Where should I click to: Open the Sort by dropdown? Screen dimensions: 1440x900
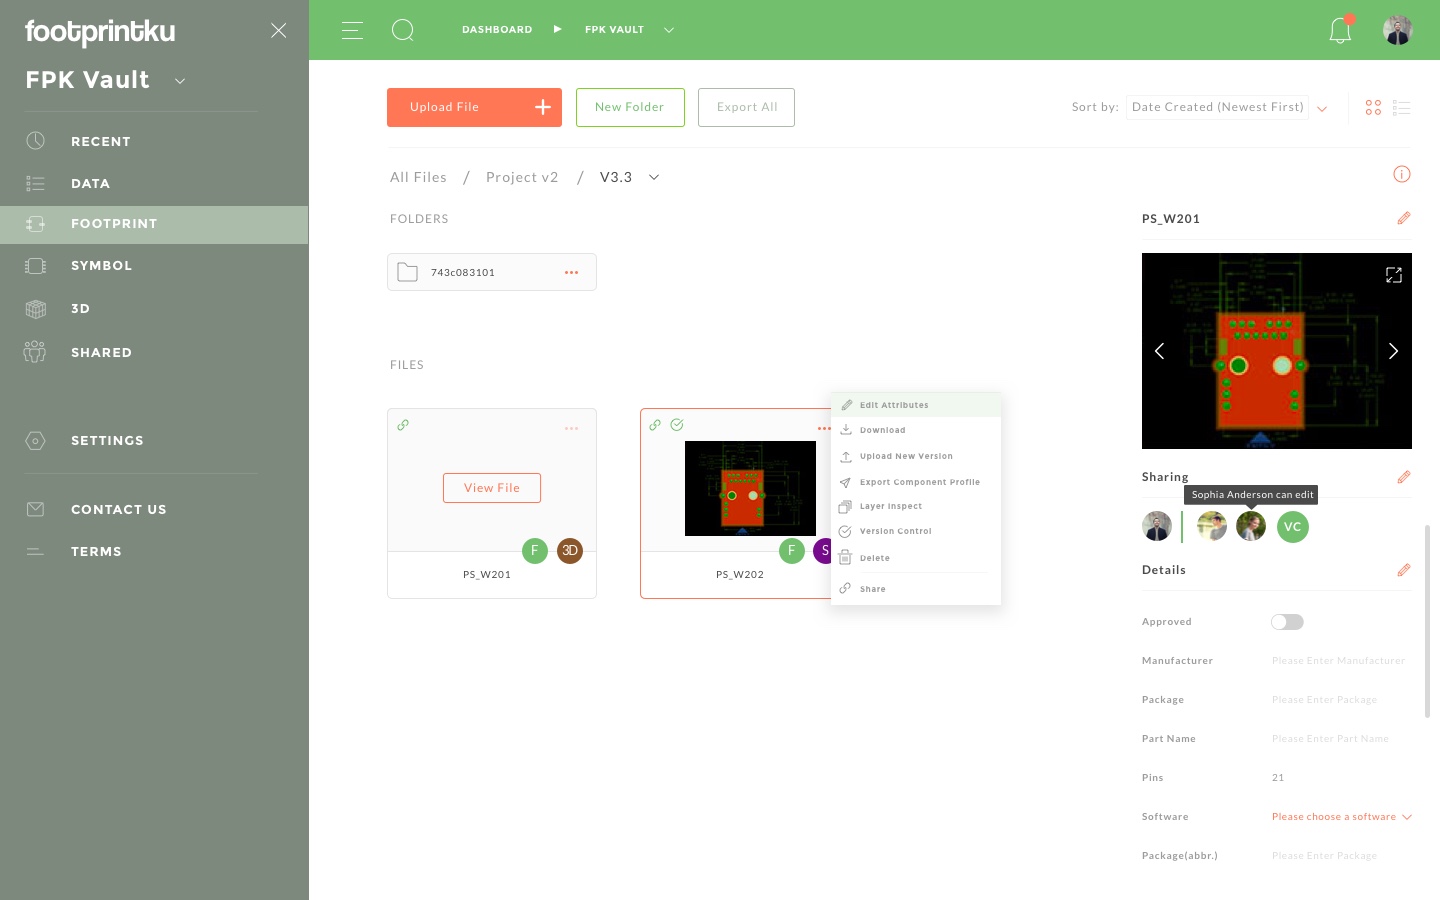tap(1228, 107)
